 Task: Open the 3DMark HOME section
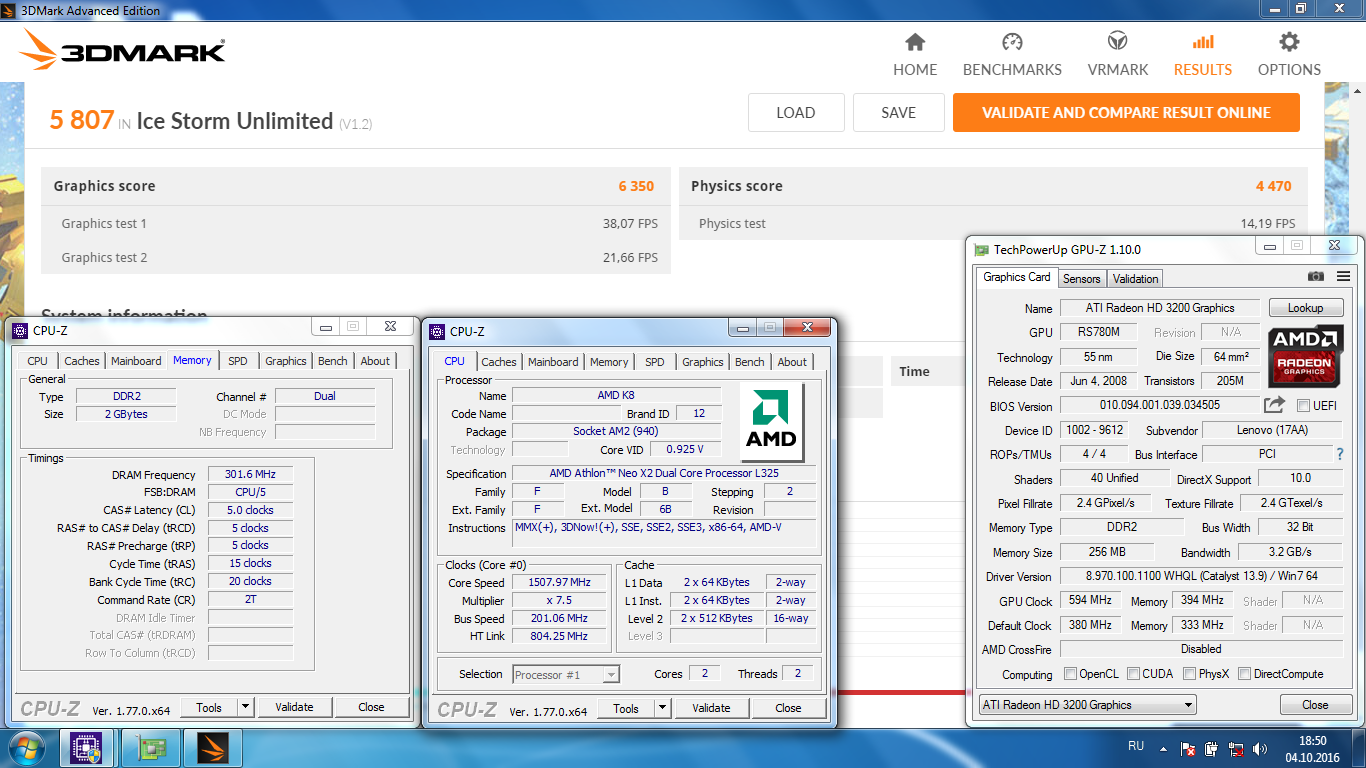coord(915,55)
